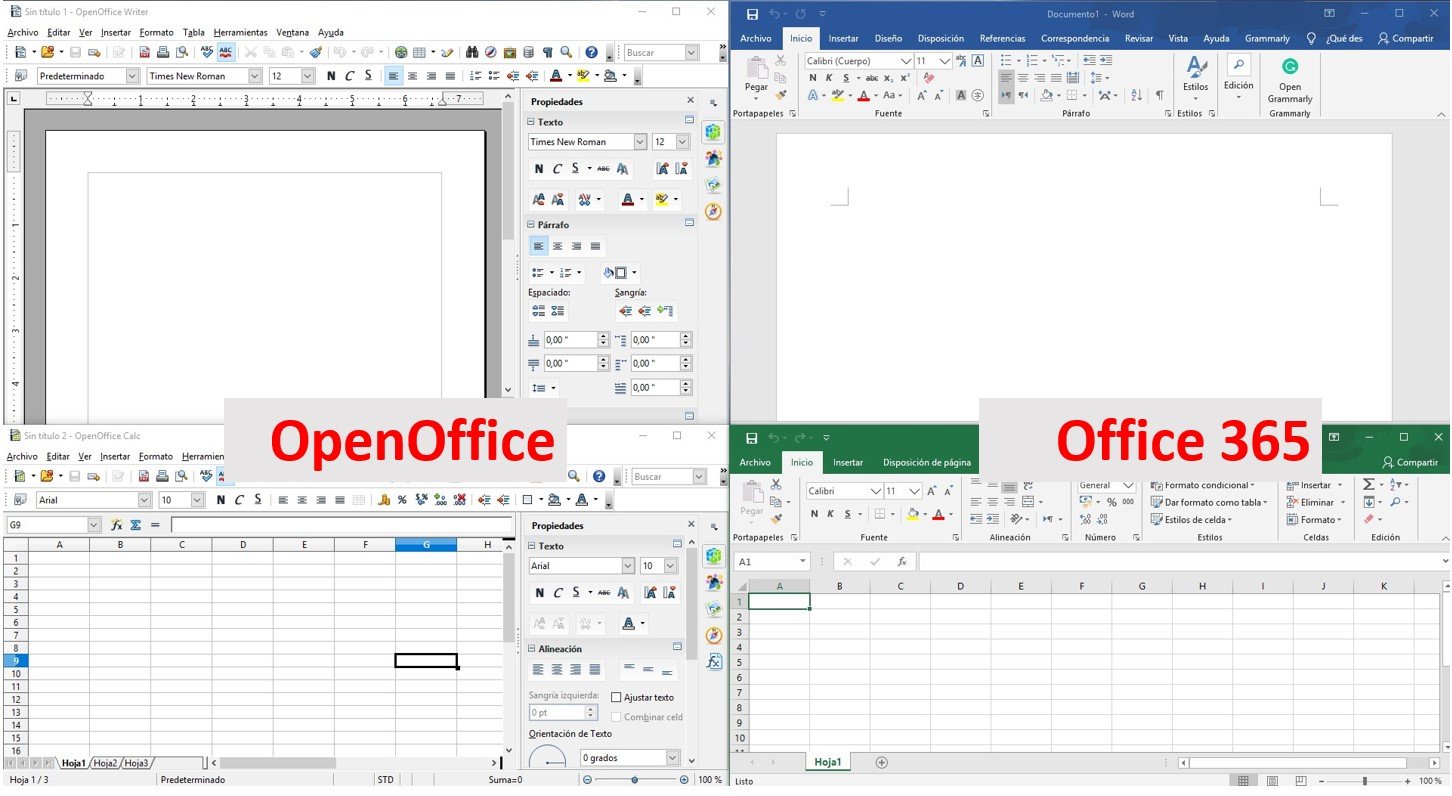Click the AutoSum sigma icon in Excel's Edición group
The width and height of the screenshot is (1452, 796).
1369,485
